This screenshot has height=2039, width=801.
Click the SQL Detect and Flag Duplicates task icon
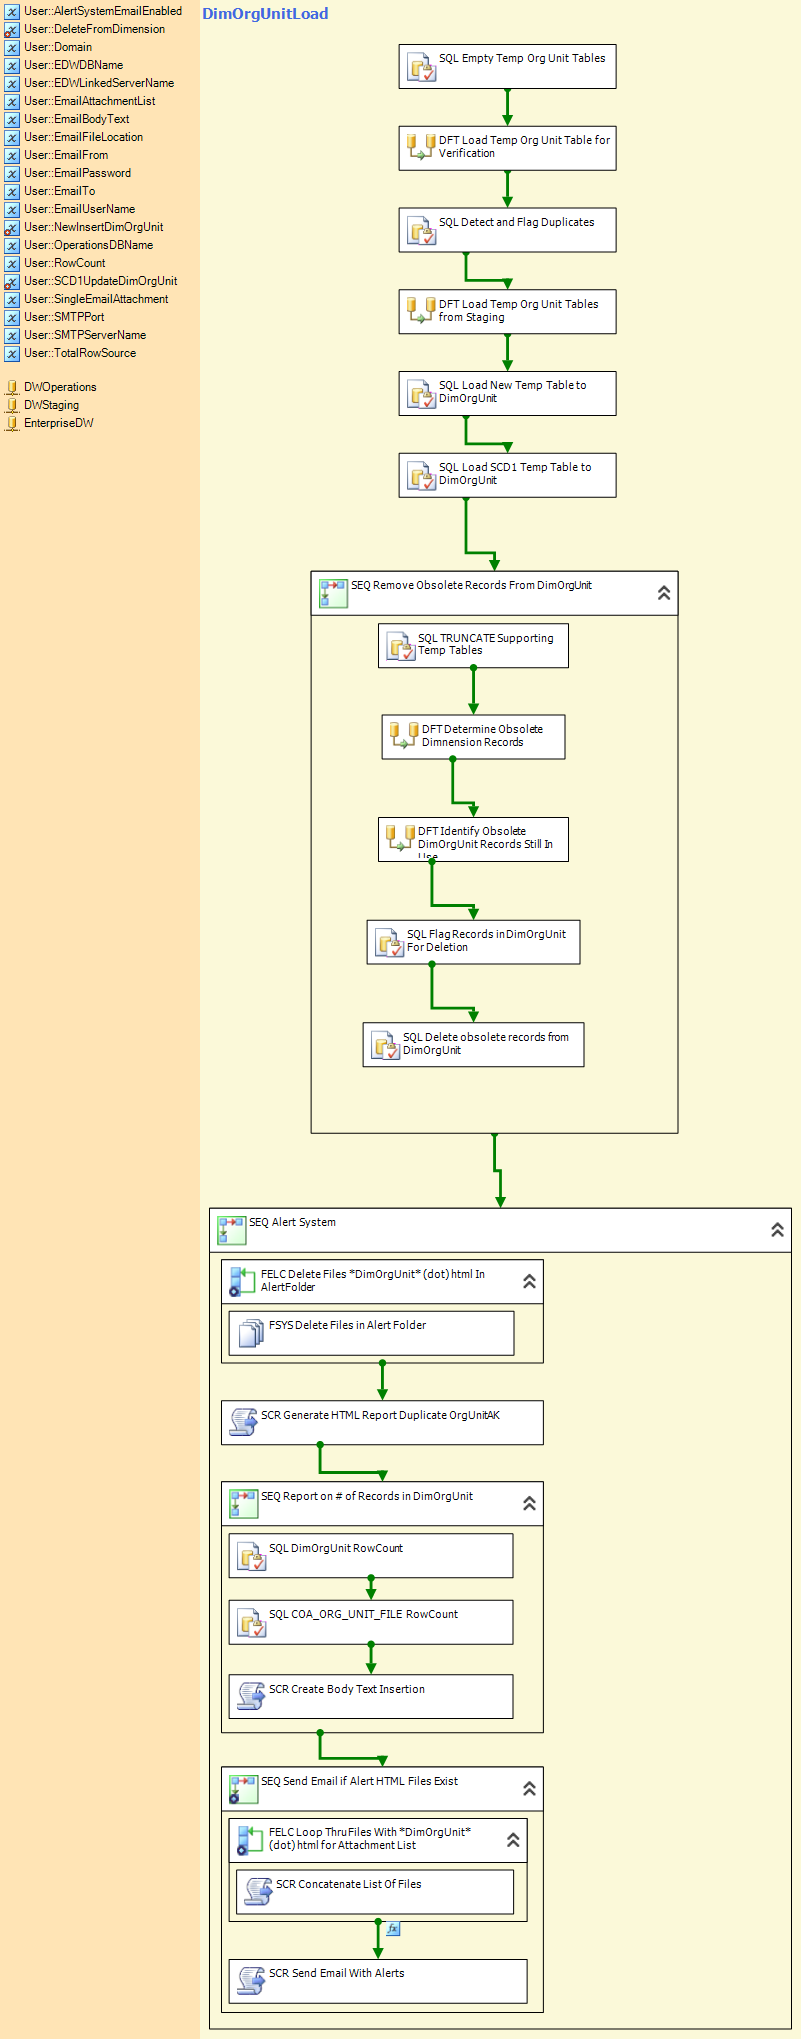tap(421, 232)
